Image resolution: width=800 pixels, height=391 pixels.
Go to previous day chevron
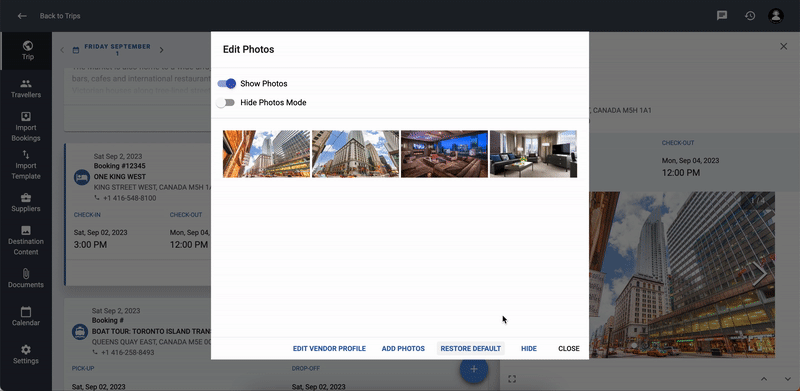pyautogui.click(x=62, y=50)
